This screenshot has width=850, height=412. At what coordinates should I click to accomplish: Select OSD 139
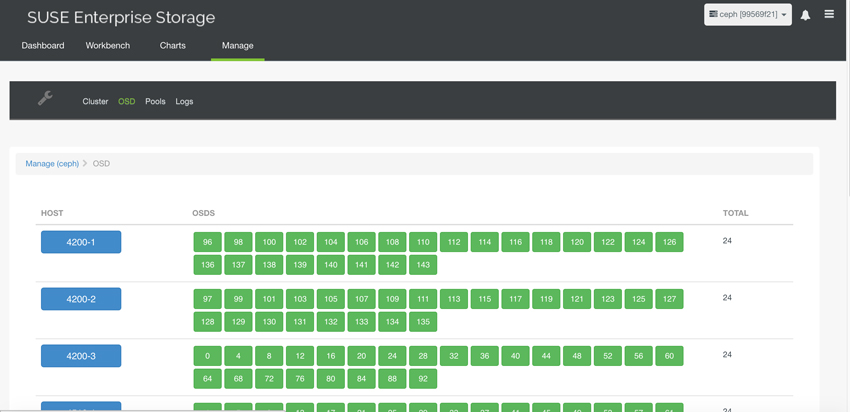click(x=300, y=265)
